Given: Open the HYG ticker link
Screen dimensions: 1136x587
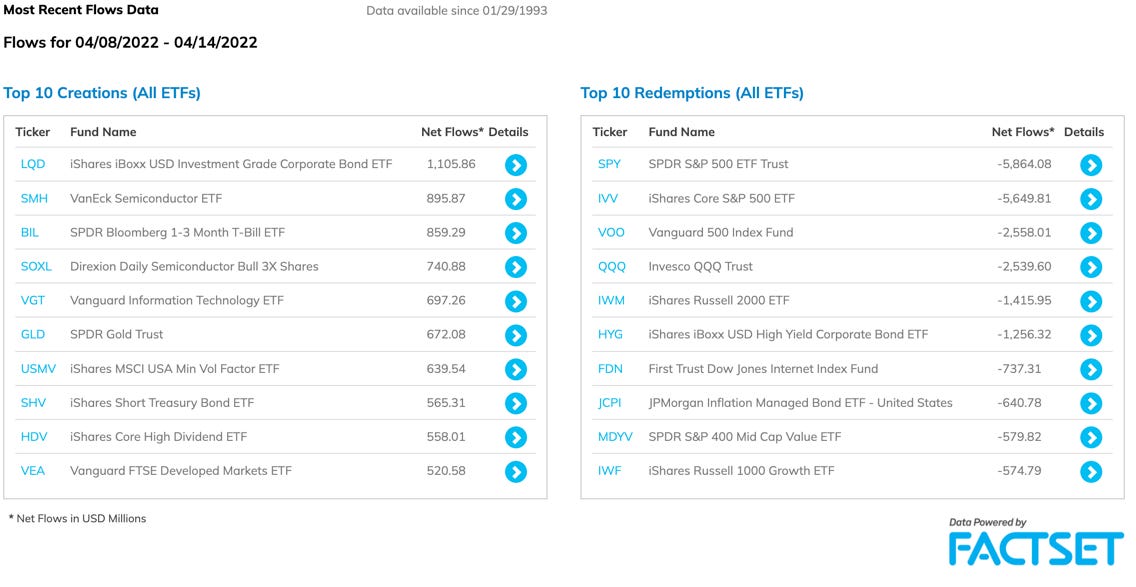Looking at the screenshot, I should [x=610, y=334].
